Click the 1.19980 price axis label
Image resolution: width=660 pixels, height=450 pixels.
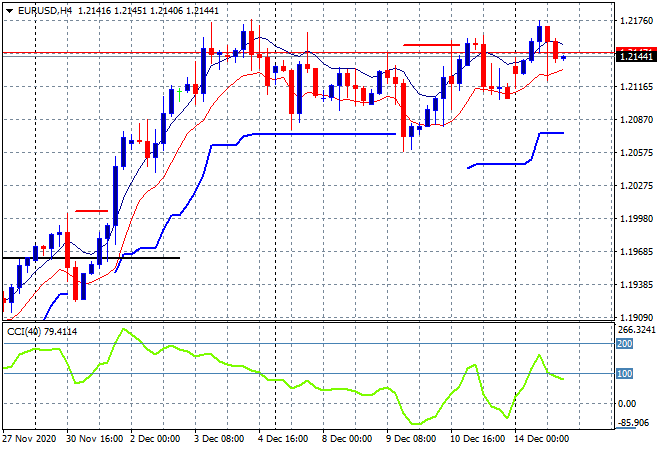pos(636,218)
